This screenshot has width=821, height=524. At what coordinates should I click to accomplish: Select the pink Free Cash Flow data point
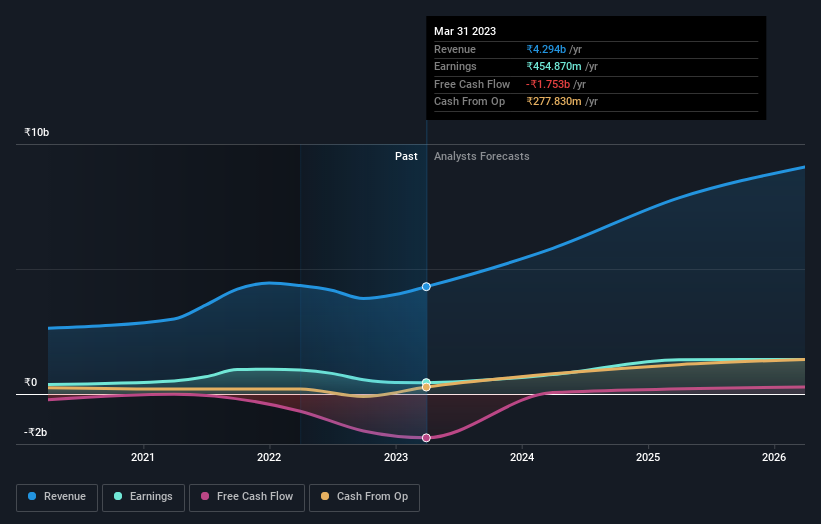click(x=426, y=438)
